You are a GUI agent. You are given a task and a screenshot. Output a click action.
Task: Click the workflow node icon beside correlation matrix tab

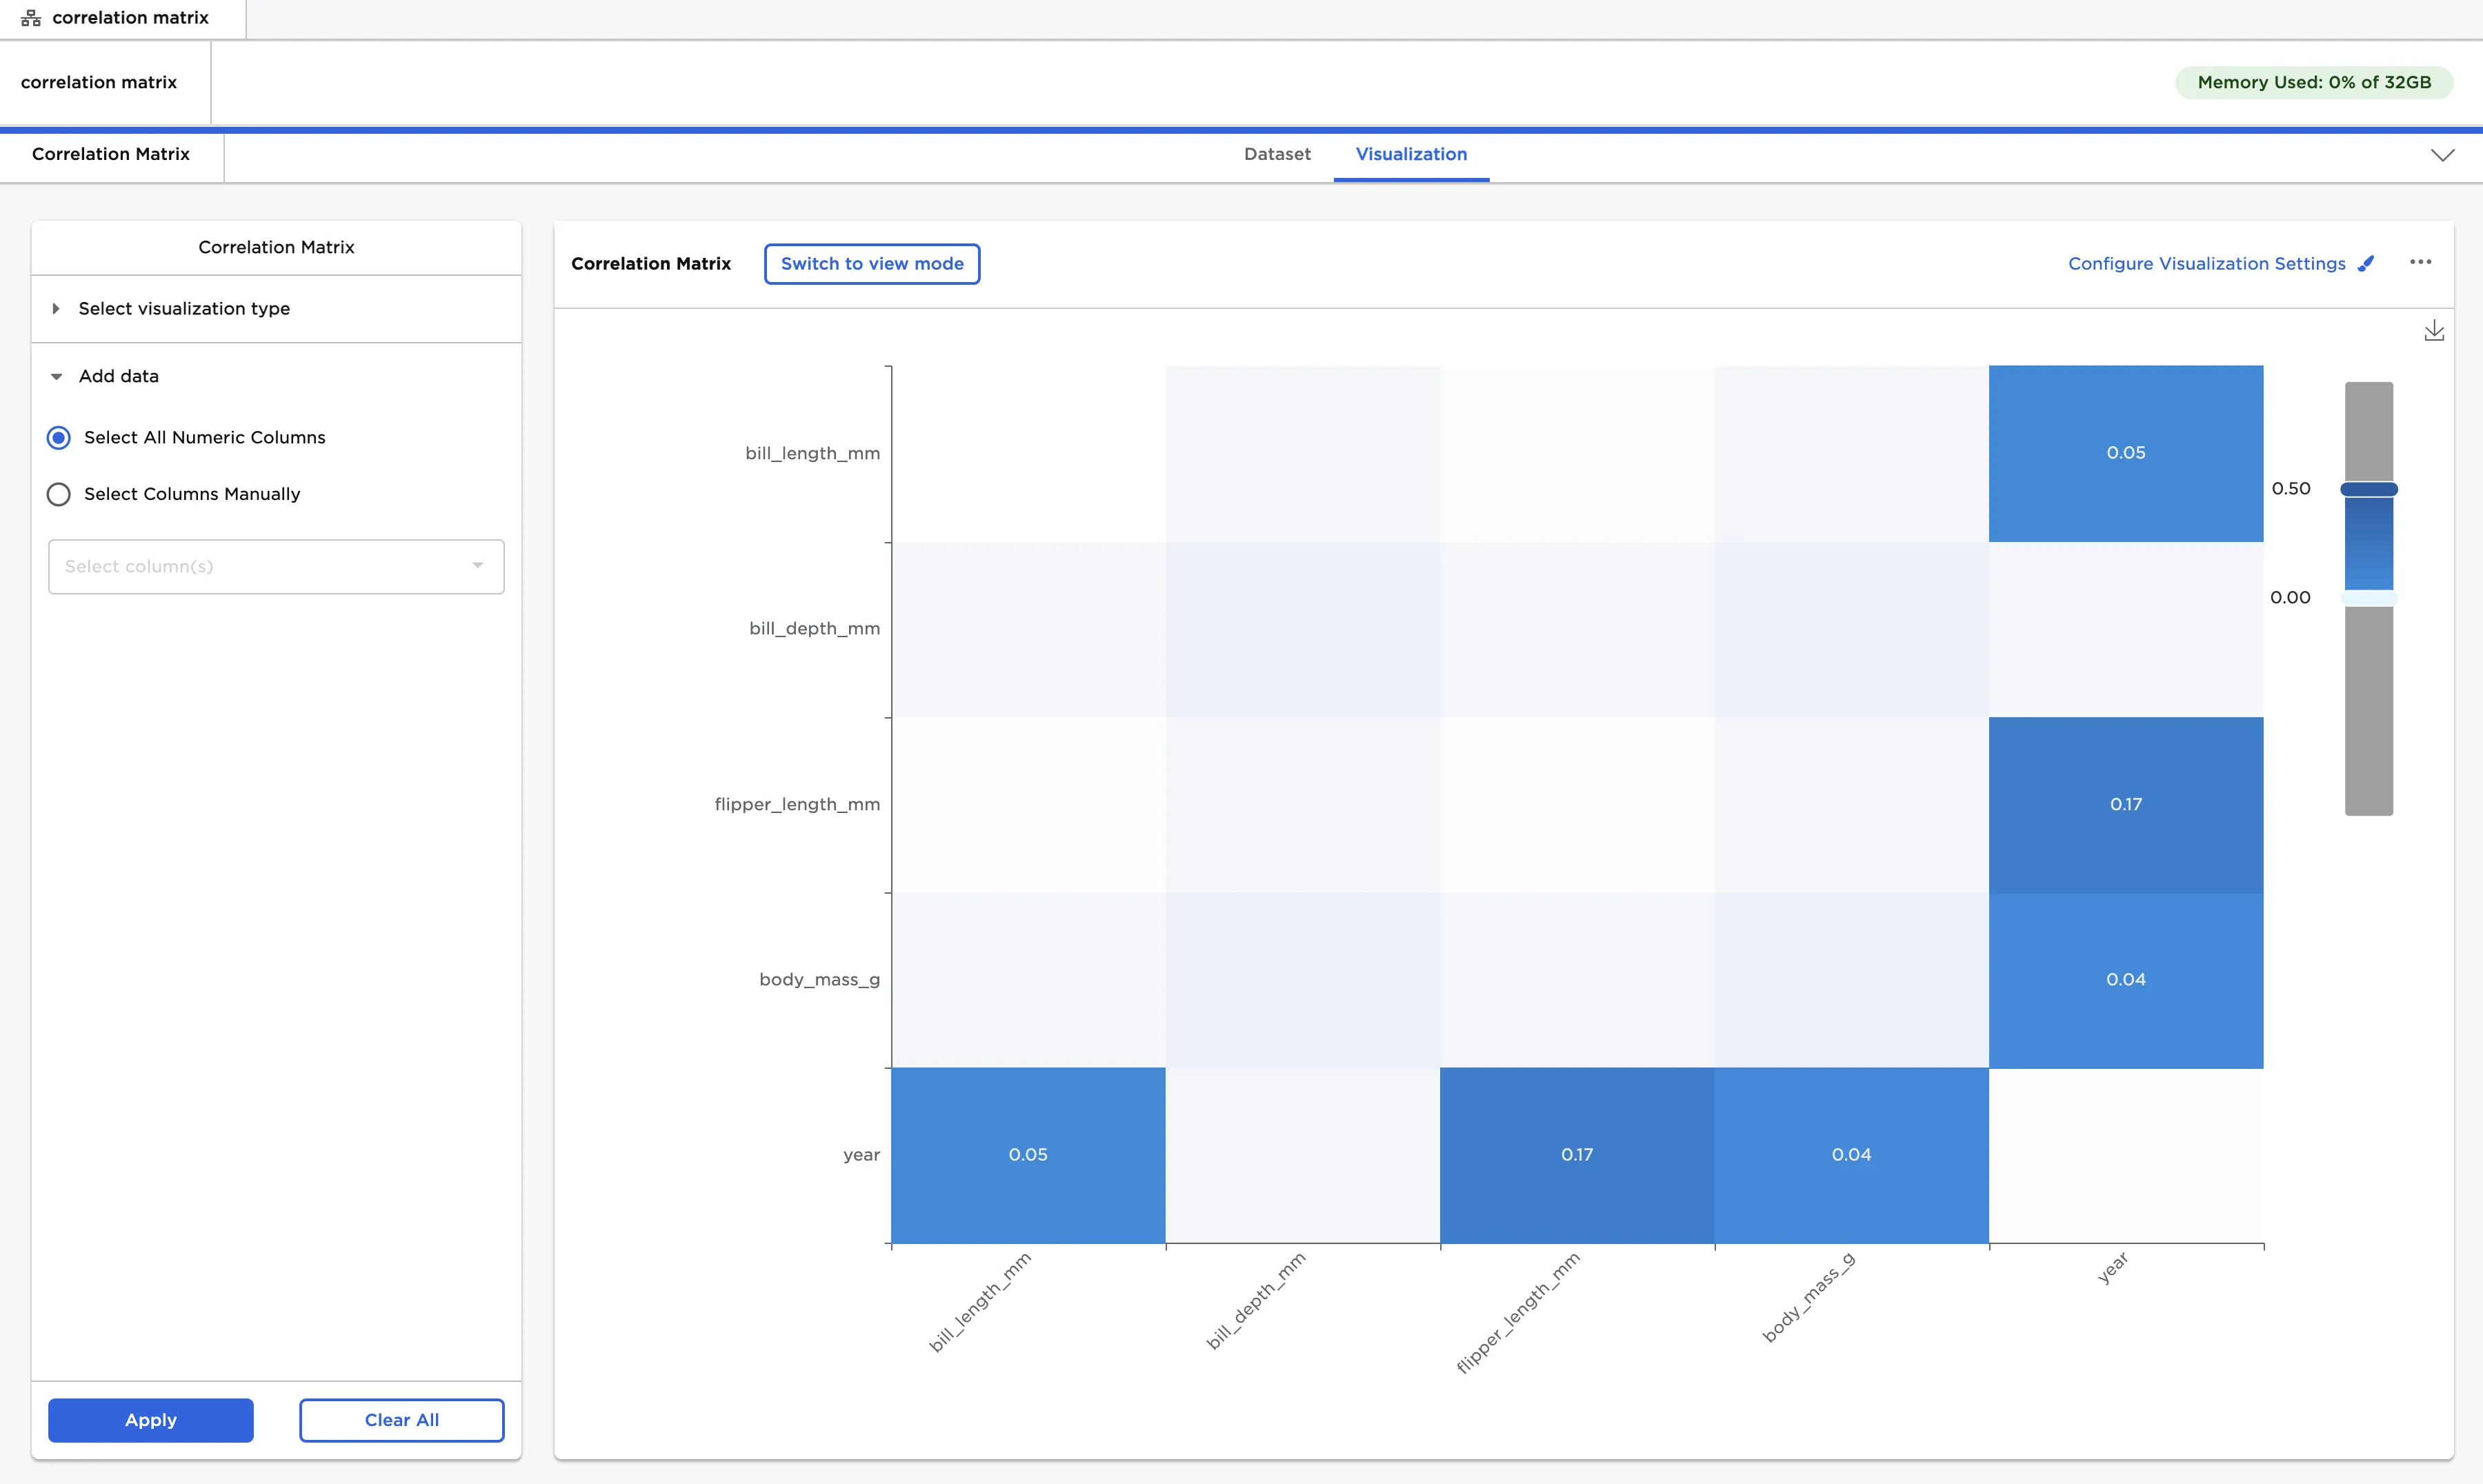[31, 17]
